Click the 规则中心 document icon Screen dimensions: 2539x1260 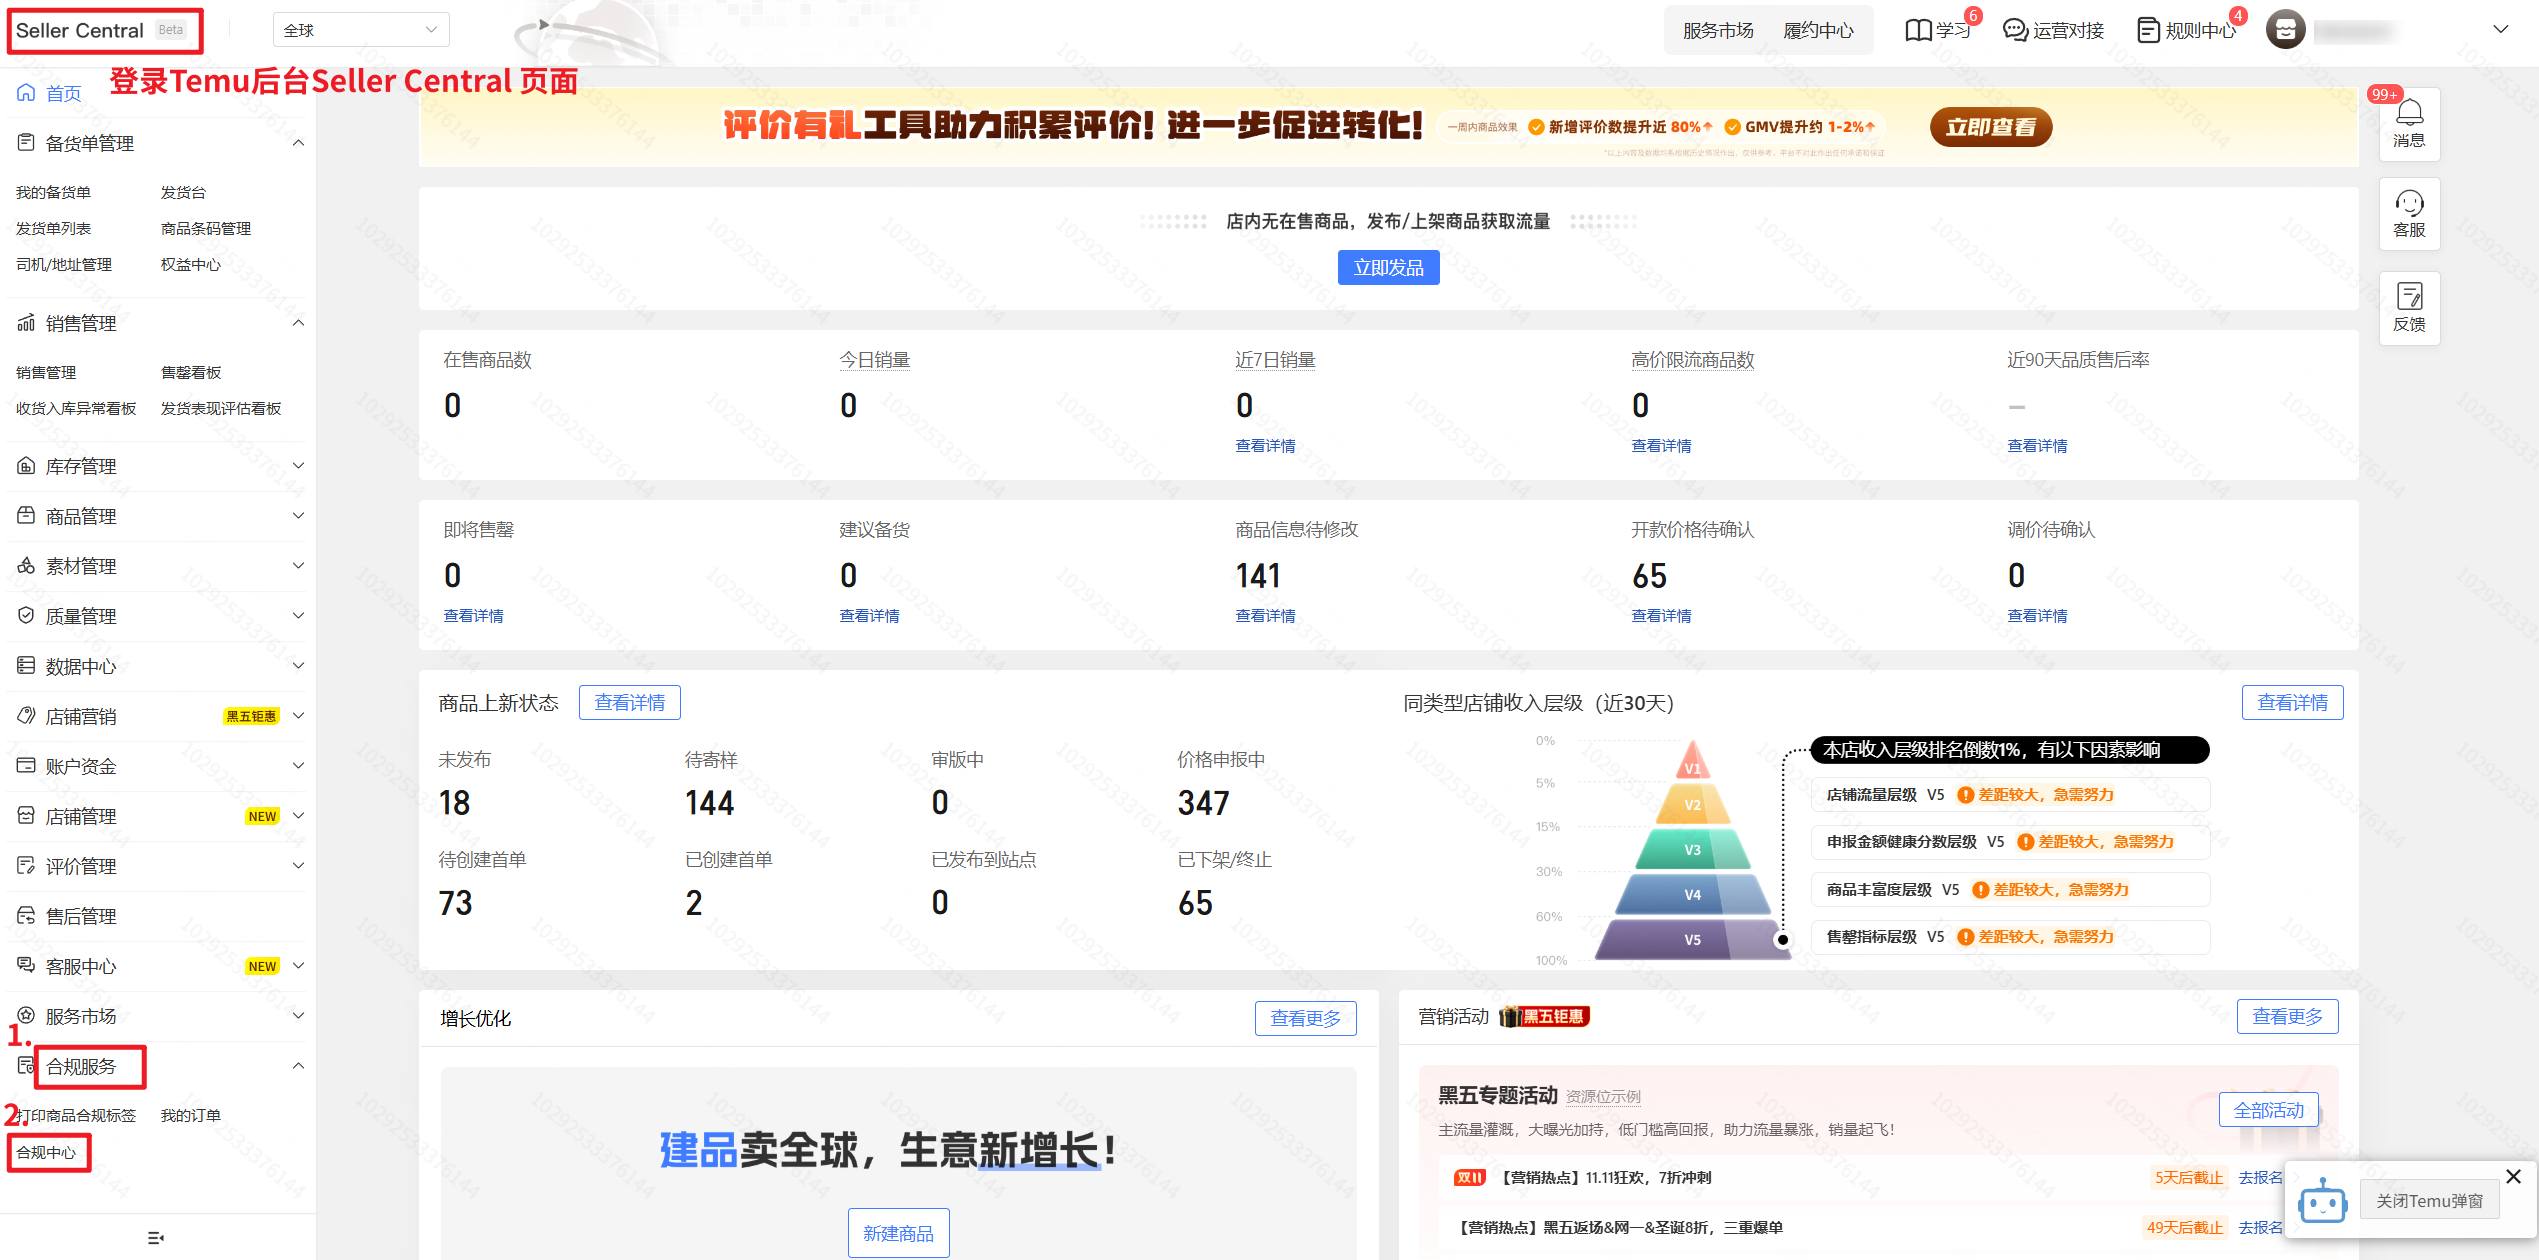click(2147, 31)
